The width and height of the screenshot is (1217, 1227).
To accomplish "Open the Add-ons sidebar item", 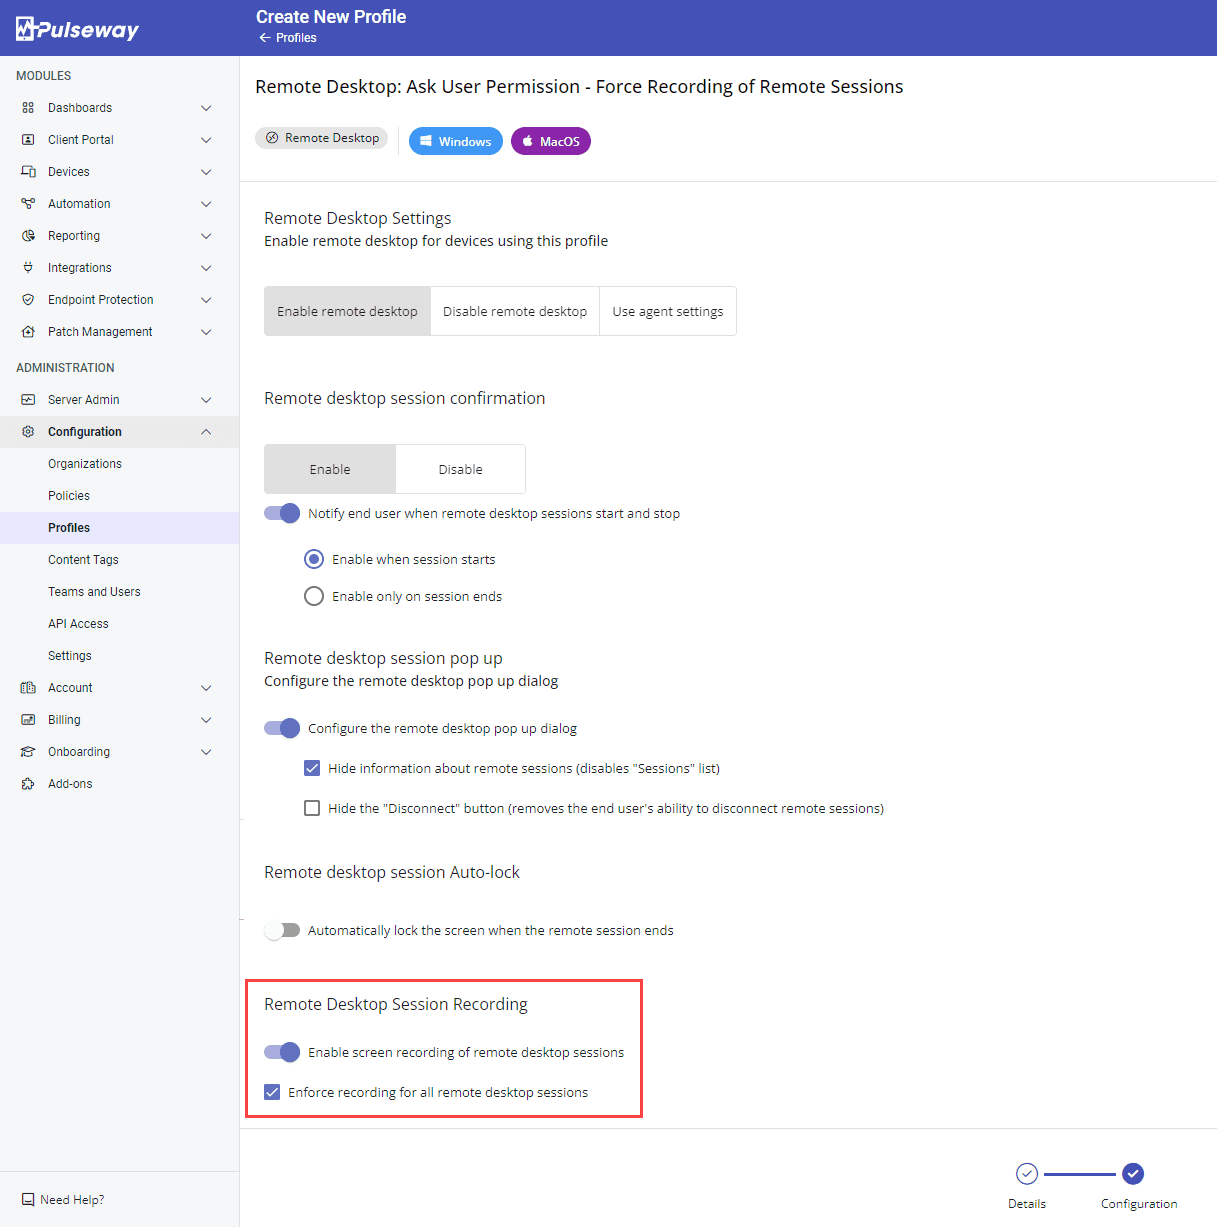I will coord(120,784).
